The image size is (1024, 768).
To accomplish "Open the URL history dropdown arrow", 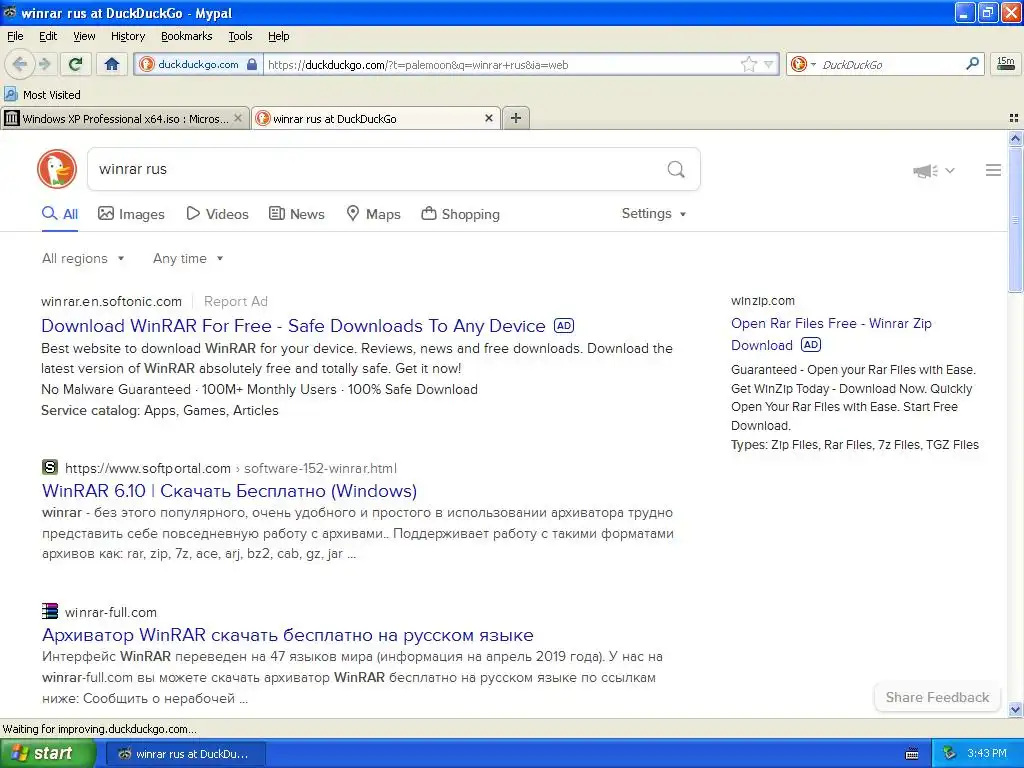I will point(769,64).
